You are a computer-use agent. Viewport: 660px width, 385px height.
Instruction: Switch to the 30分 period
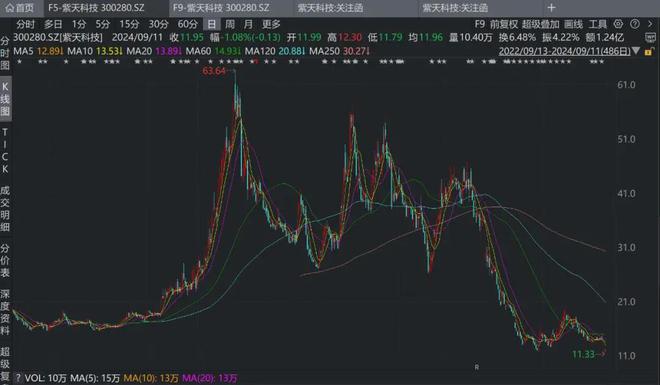tap(158, 24)
